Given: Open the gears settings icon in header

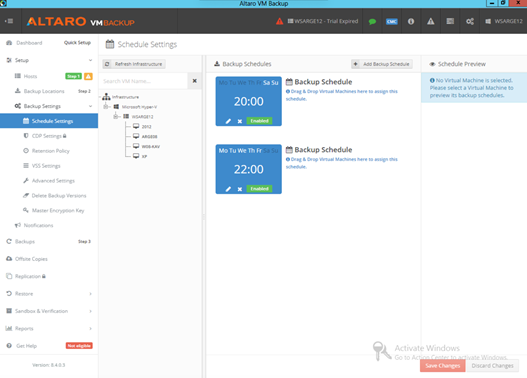Looking at the screenshot, I should (470, 22).
